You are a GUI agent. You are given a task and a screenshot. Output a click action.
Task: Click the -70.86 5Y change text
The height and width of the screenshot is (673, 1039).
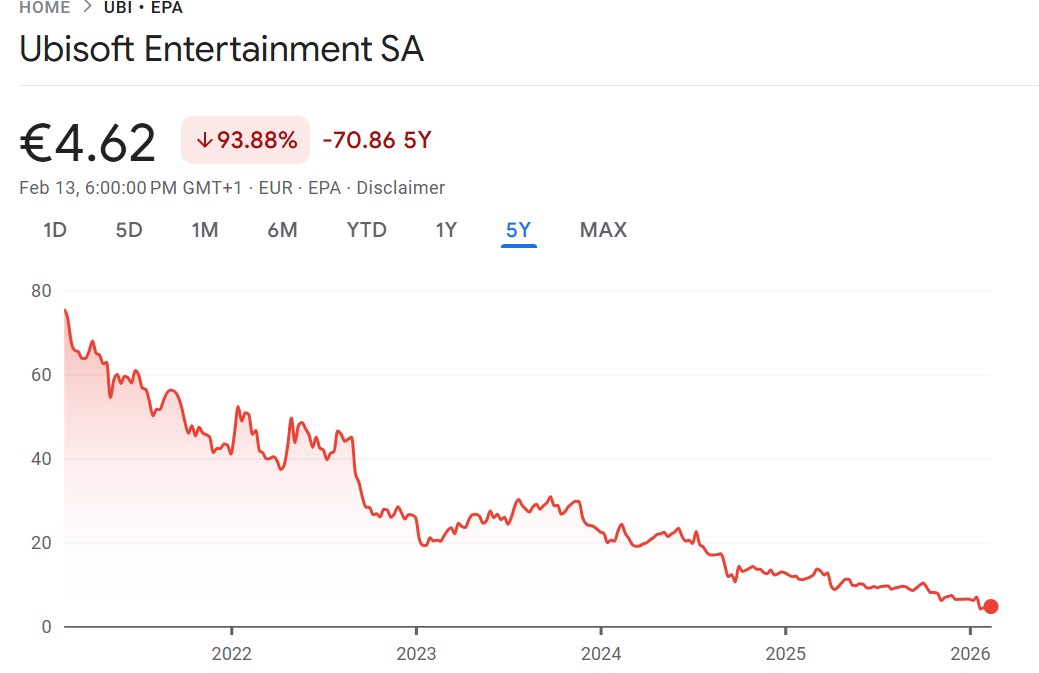click(x=376, y=141)
